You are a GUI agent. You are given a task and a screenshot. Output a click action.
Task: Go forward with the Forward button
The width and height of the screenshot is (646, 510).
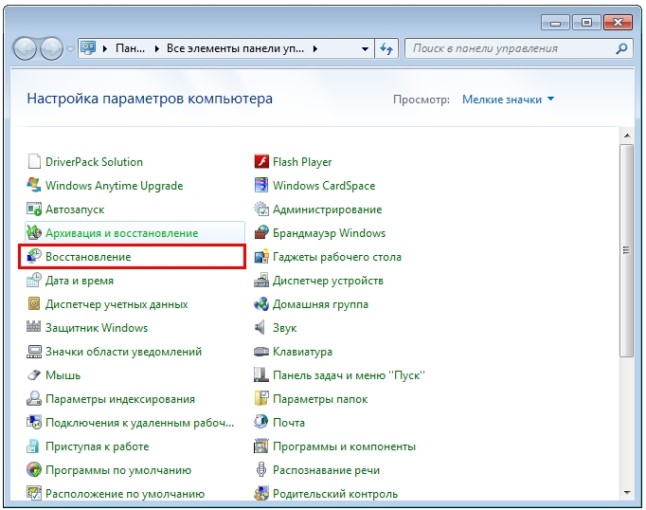52,48
